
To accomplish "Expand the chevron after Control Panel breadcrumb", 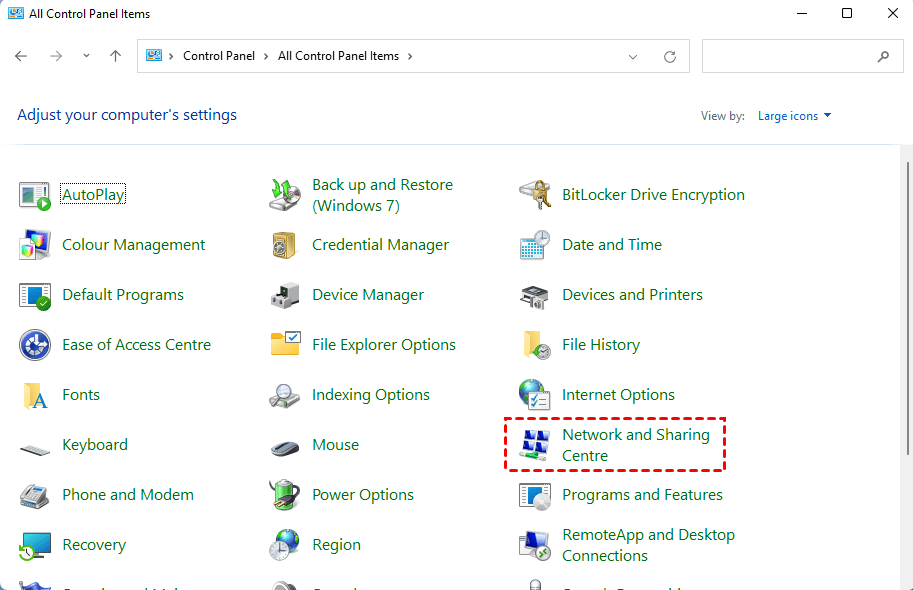I will point(266,56).
